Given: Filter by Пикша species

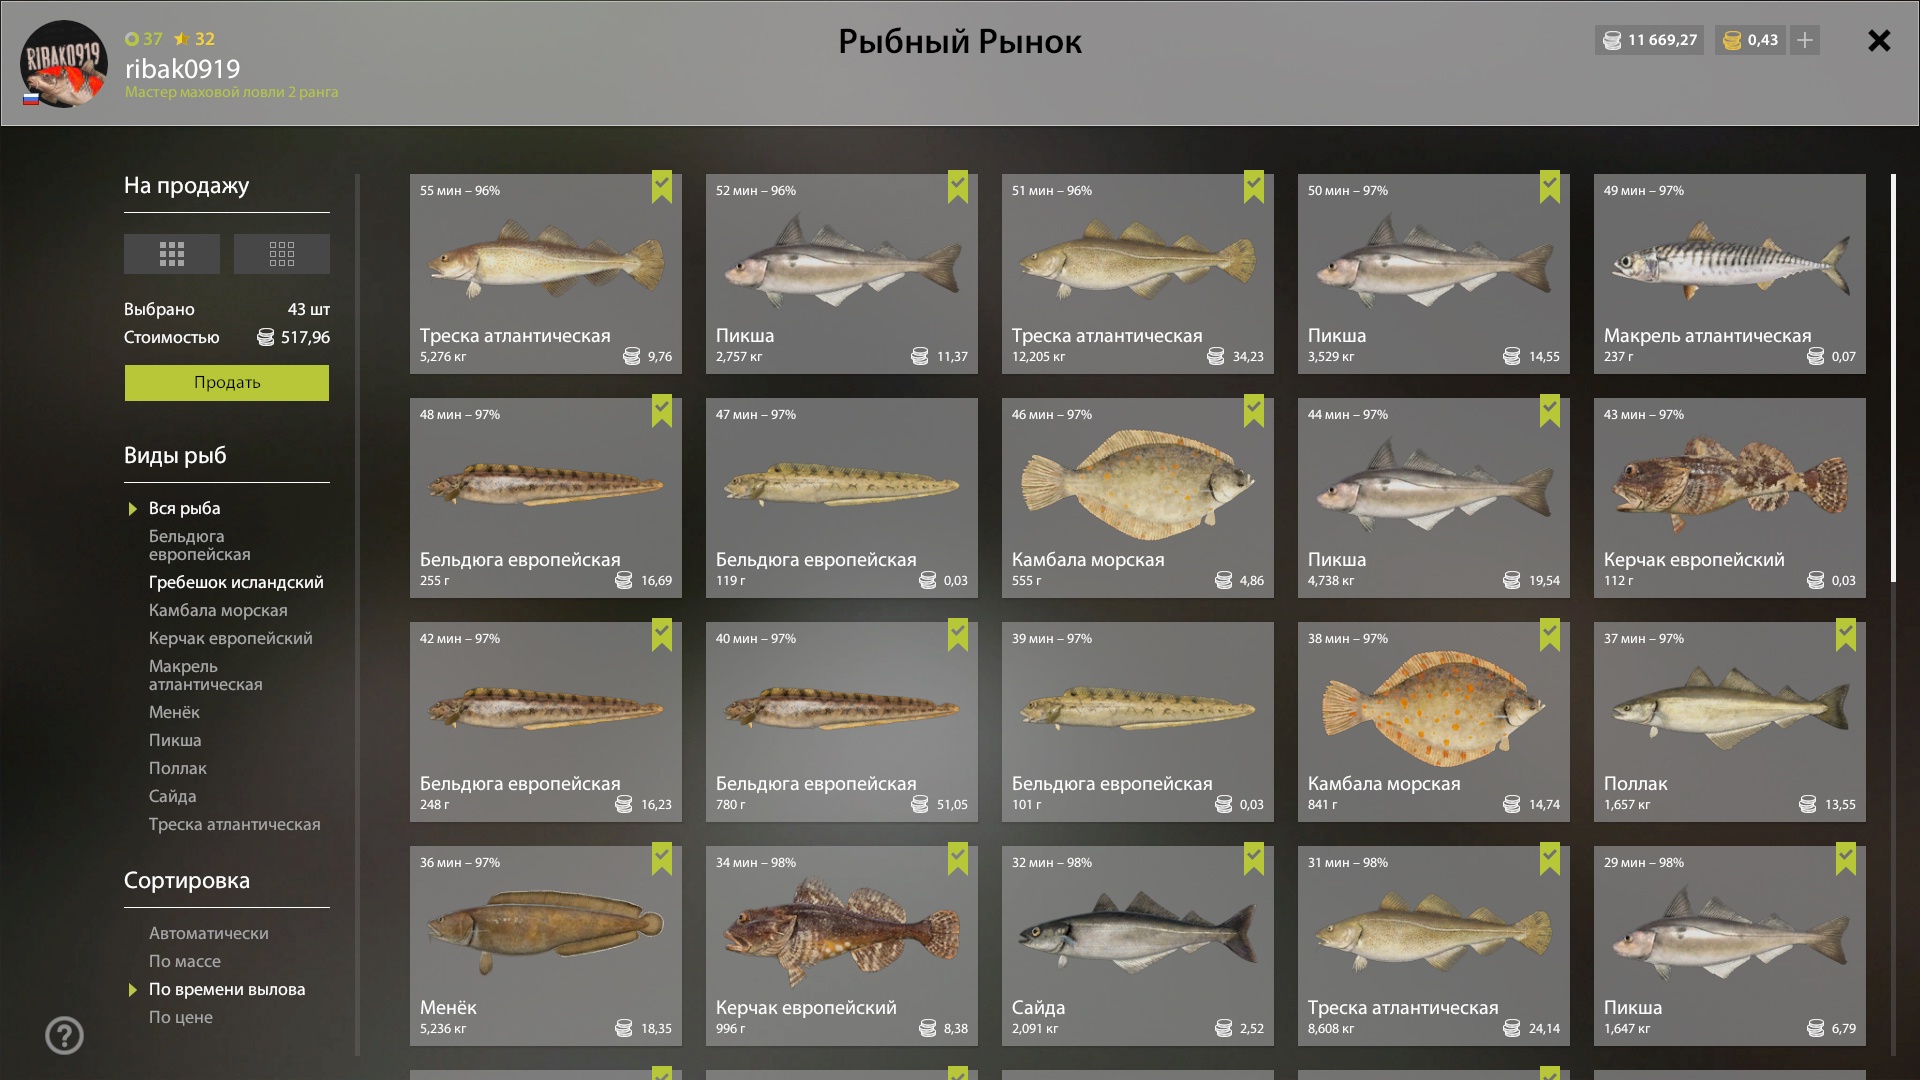Looking at the screenshot, I should [x=175, y=740].
